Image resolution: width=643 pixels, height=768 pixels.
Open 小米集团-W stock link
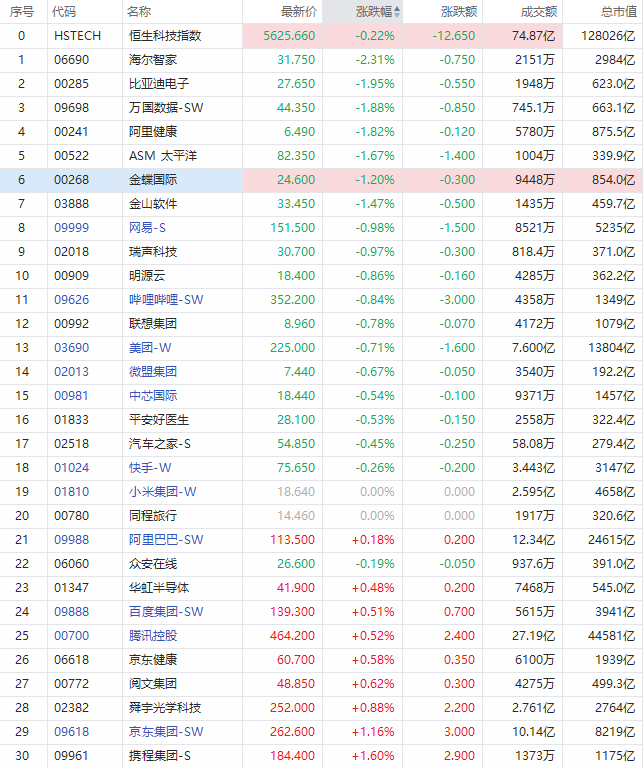click(x=163, y=492)
